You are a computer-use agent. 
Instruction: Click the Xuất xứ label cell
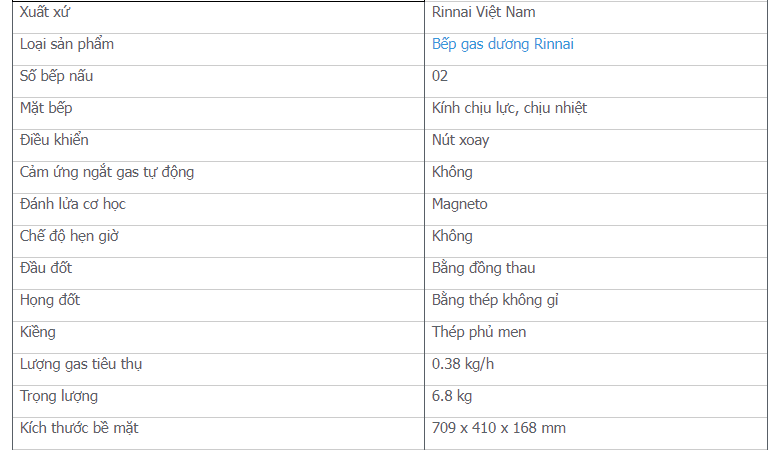(x=45, y=12)
